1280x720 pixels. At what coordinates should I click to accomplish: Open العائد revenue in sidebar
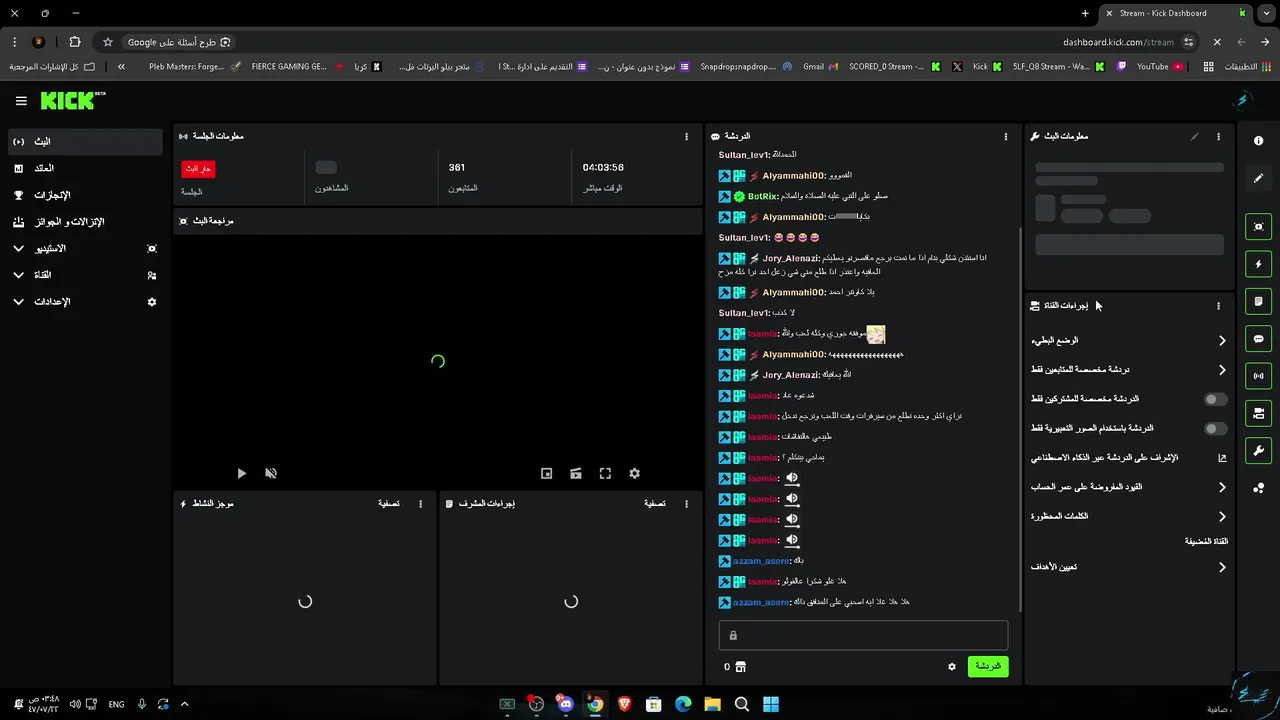click(85, 168)
